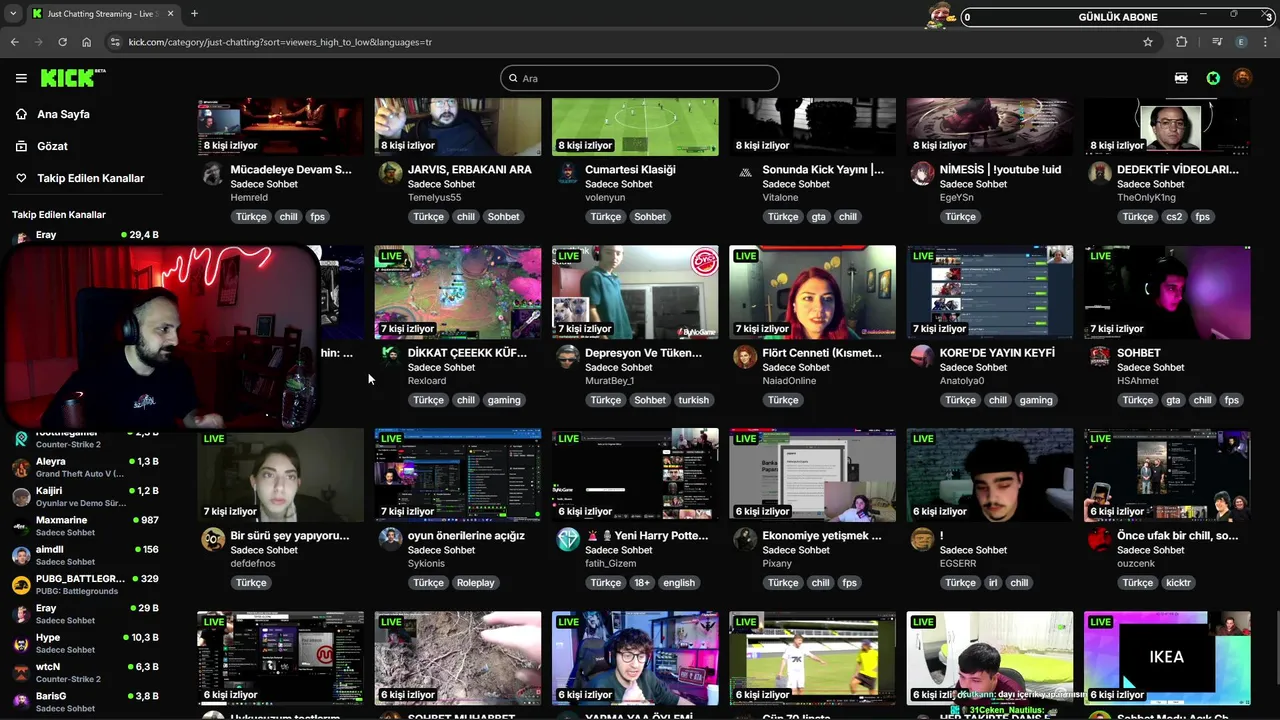Click the turkish tag under Depresyon Ve Tüken
1280x720 pixels.
[x=693, y=400]
